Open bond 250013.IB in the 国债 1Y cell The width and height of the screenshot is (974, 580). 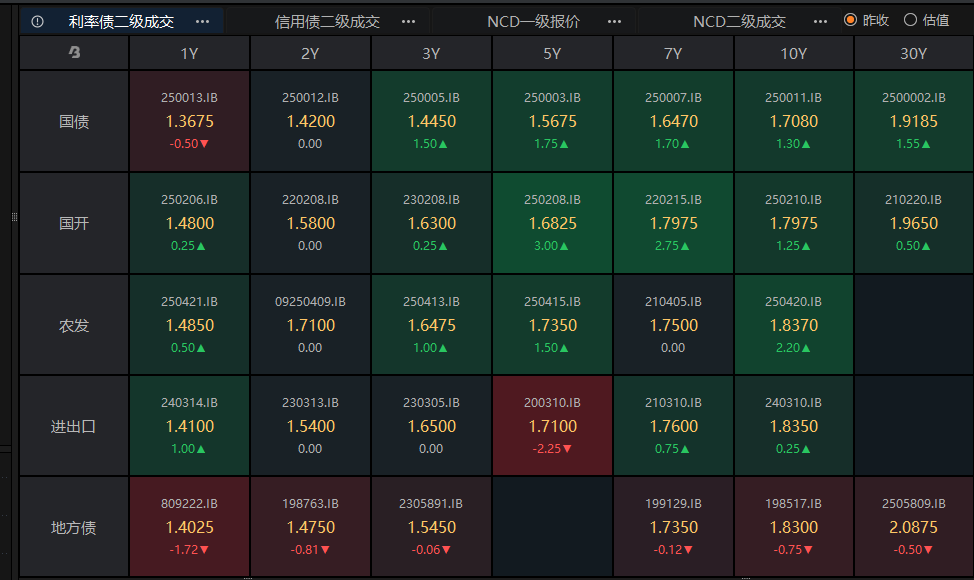tap(189, 121)
